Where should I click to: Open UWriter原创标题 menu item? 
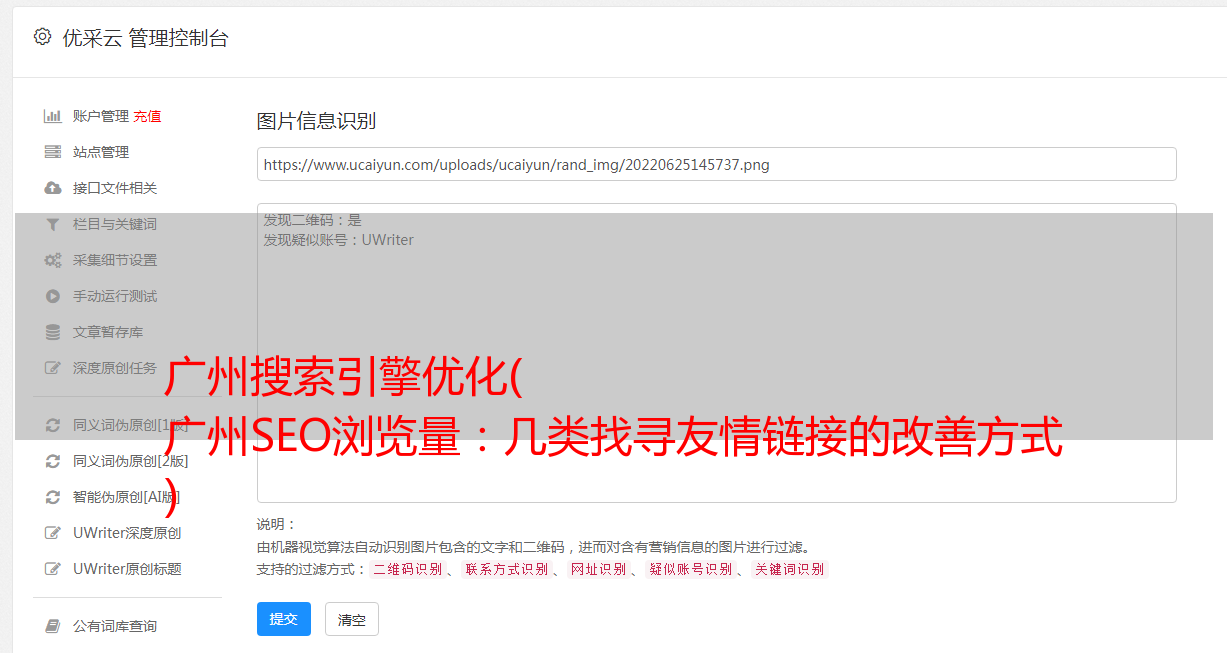(x=127, y=569)
